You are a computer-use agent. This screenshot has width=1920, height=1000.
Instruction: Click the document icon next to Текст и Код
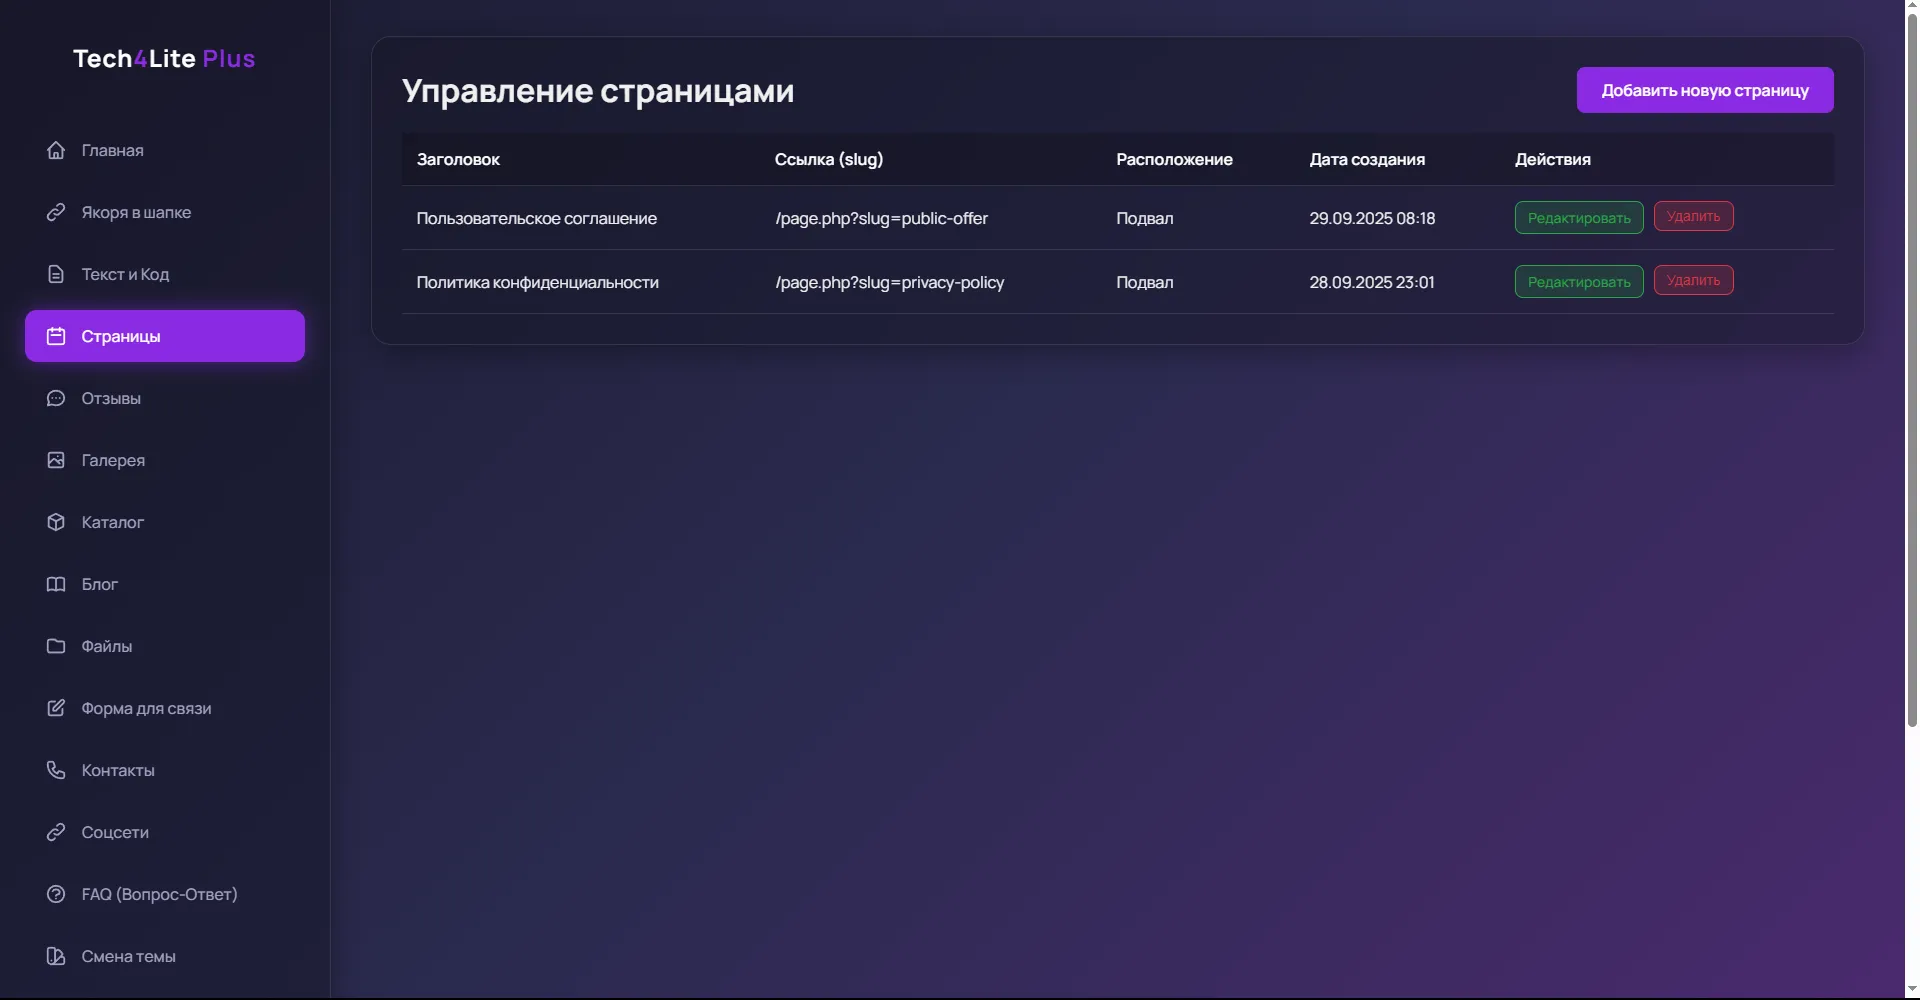pyautogui.click(x=56, y=274)
